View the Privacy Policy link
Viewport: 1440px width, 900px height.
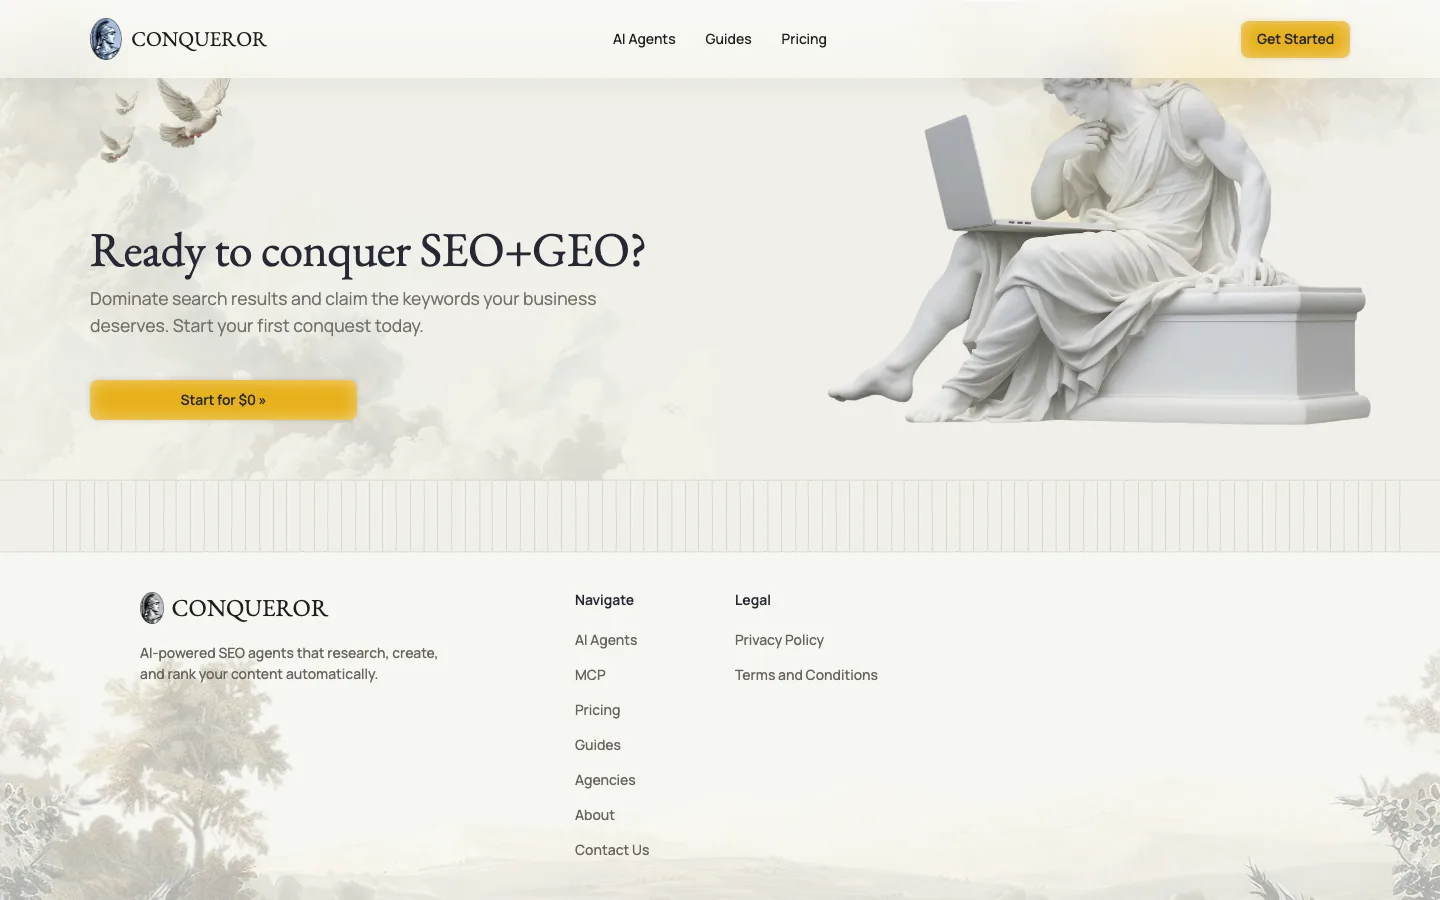779,640
